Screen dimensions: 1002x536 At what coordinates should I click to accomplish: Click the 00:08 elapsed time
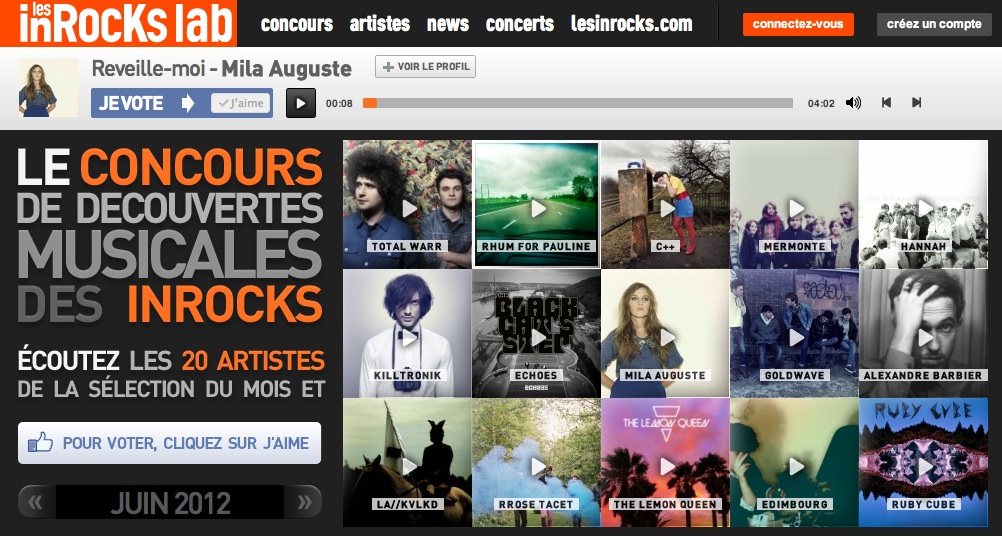click(339, 103)
